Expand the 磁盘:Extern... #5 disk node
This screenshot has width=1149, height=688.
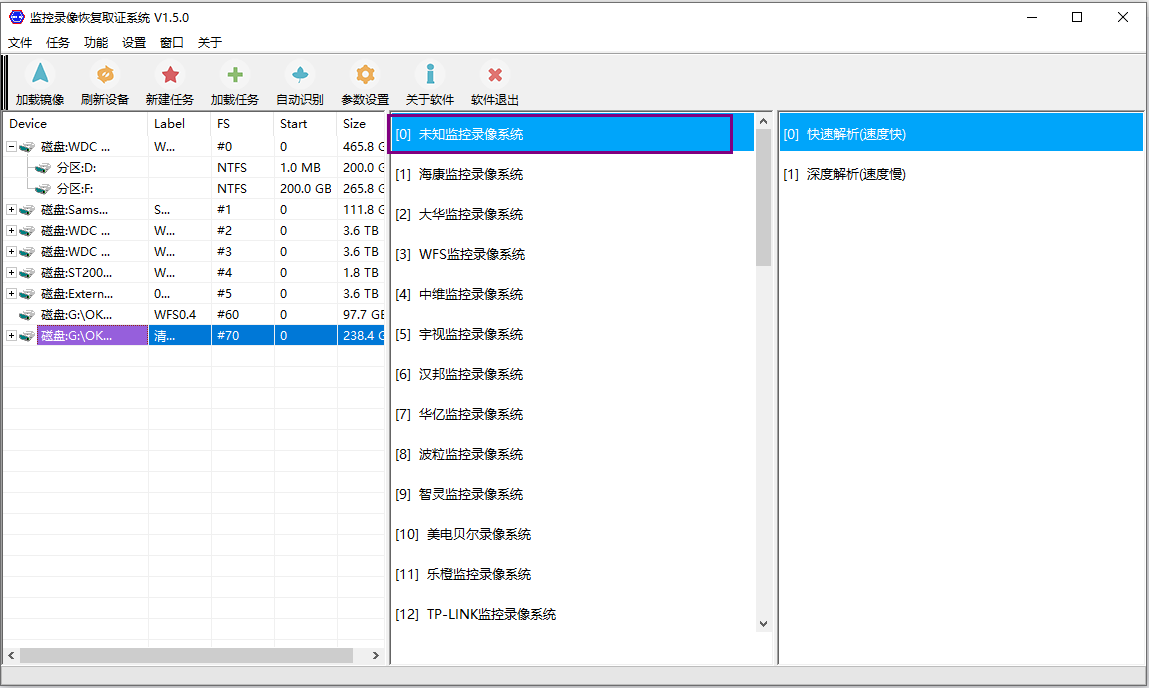tap(11, 294)
